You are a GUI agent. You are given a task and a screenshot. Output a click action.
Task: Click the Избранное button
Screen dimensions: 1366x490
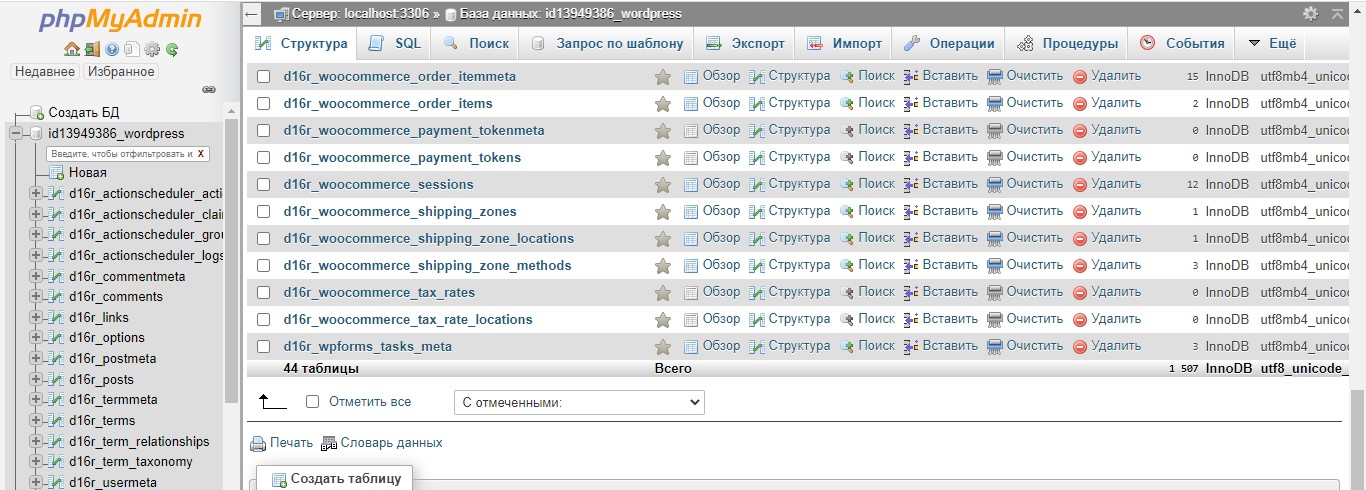click(121, 72)
